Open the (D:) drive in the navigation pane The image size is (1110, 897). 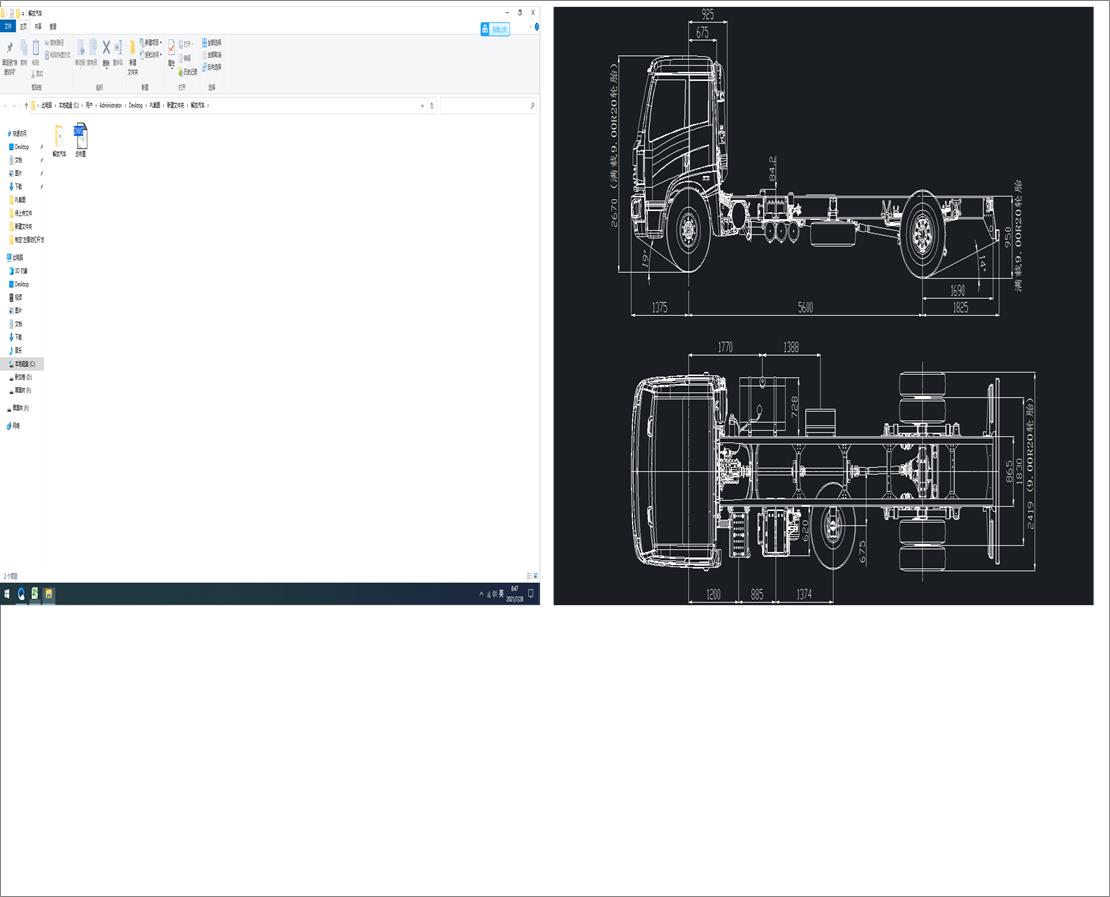pos(23,377)
